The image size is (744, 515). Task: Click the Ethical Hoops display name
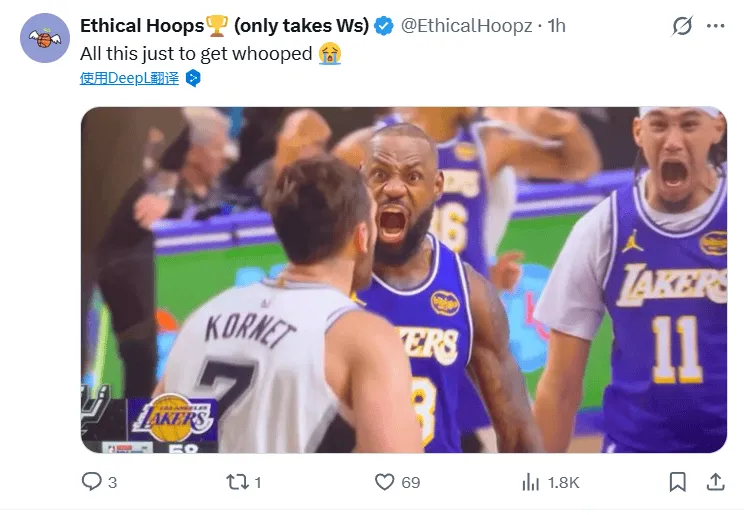(142, 26)
